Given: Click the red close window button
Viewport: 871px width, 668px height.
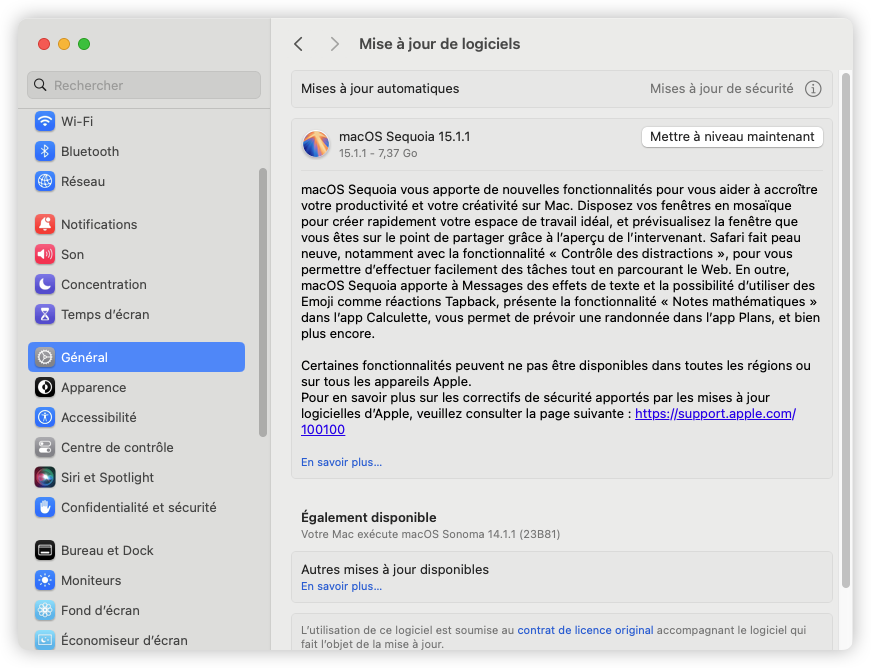Looking at the screenshot, I should click(x=44, y=44).
